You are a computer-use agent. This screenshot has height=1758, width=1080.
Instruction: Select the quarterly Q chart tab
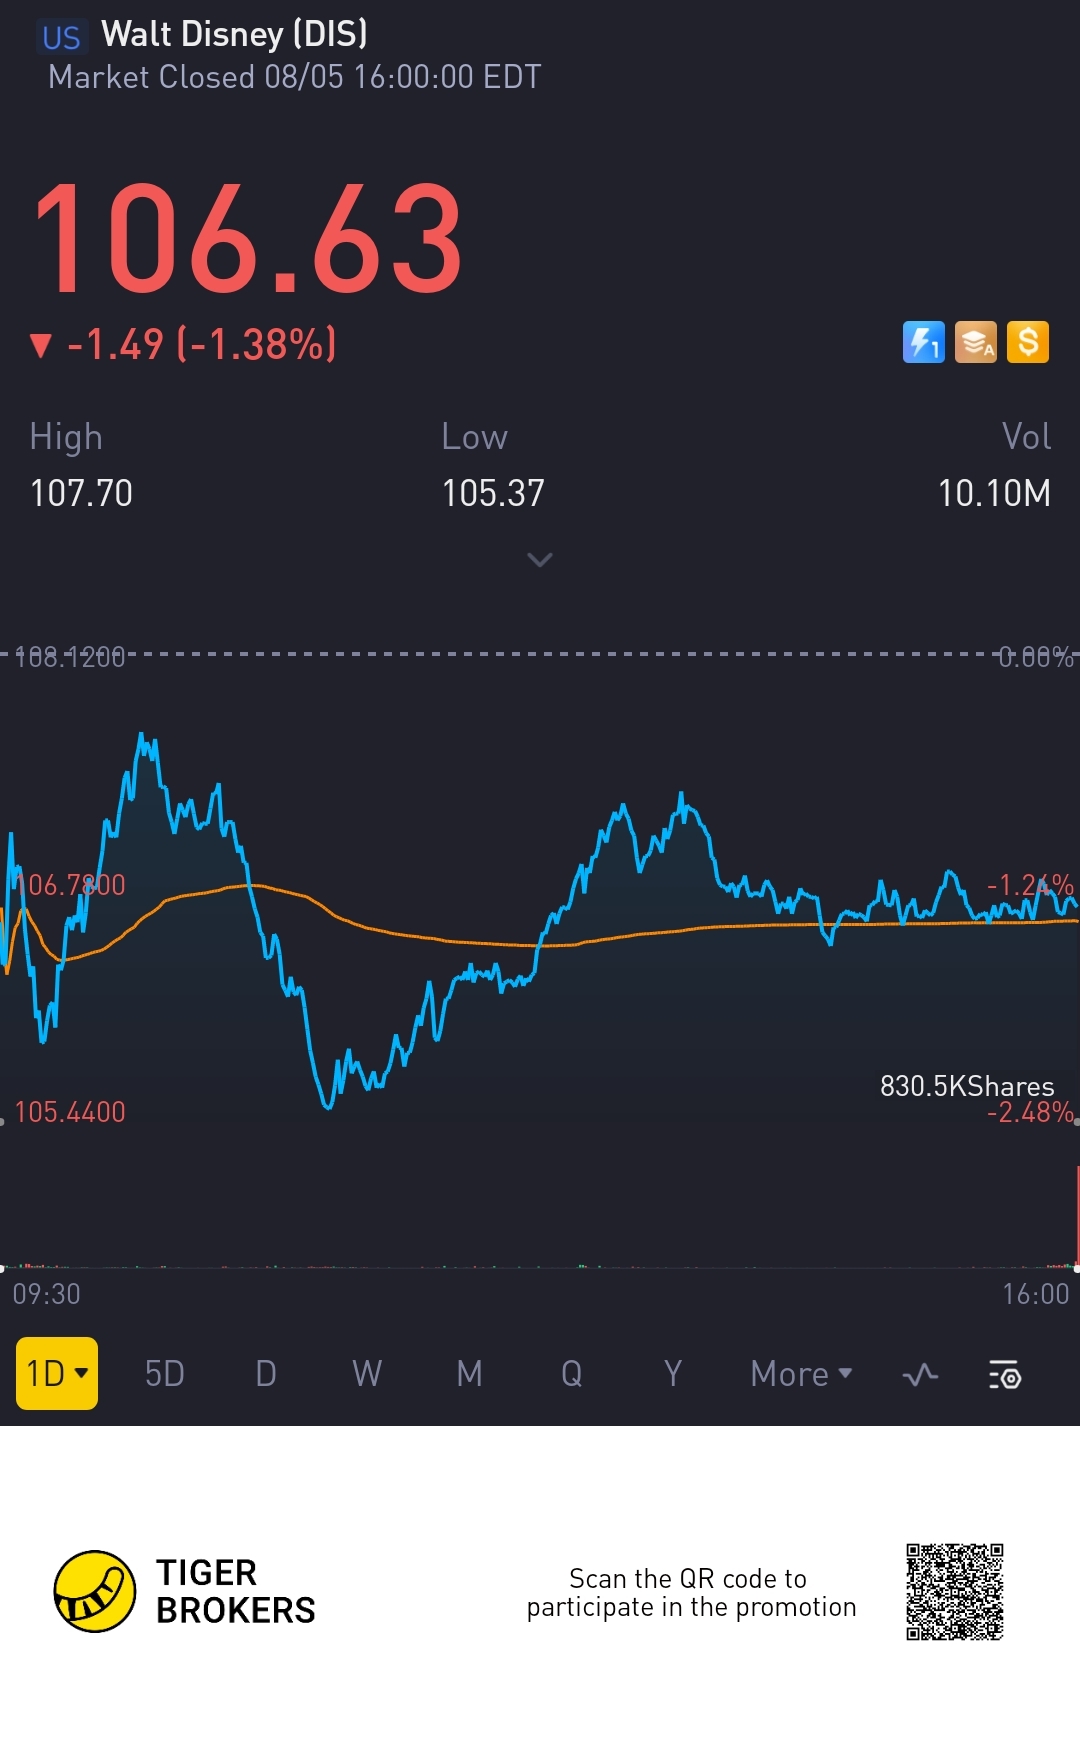[x=571, y=1374]
